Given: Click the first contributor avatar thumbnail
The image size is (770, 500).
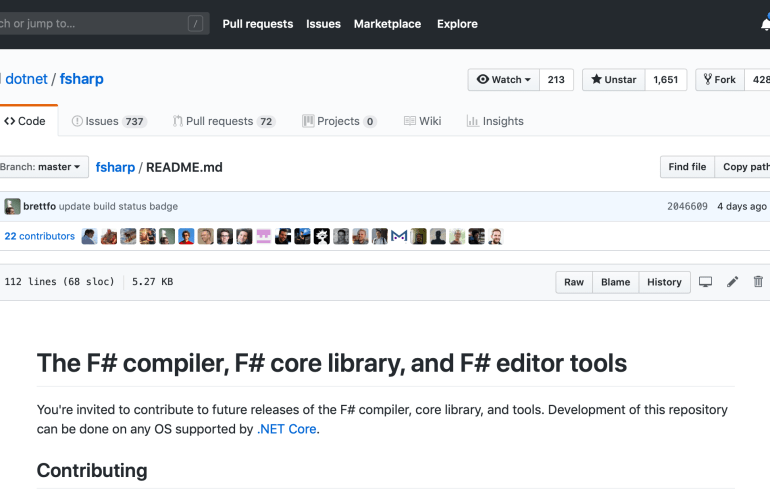Looking at the screenshot, I should pyautogui.click(x=90, y=237).
